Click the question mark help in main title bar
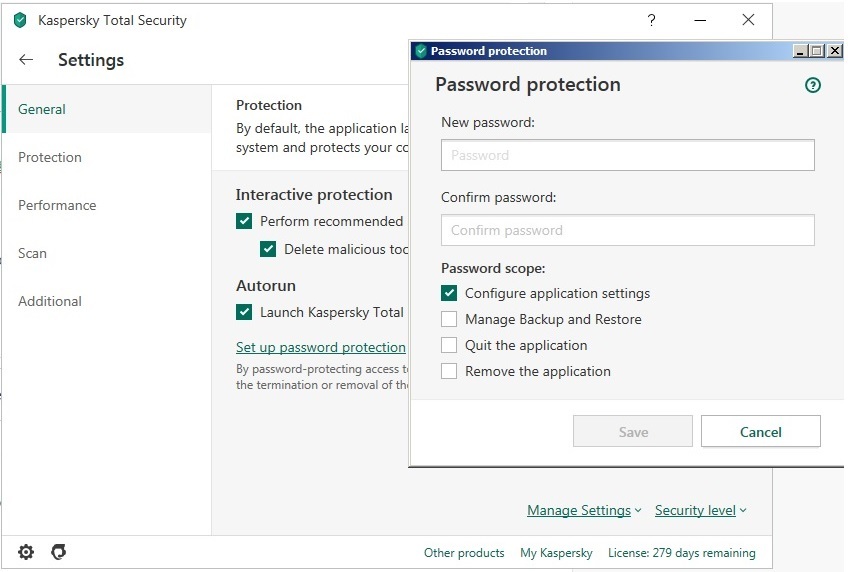 point(651,20)
